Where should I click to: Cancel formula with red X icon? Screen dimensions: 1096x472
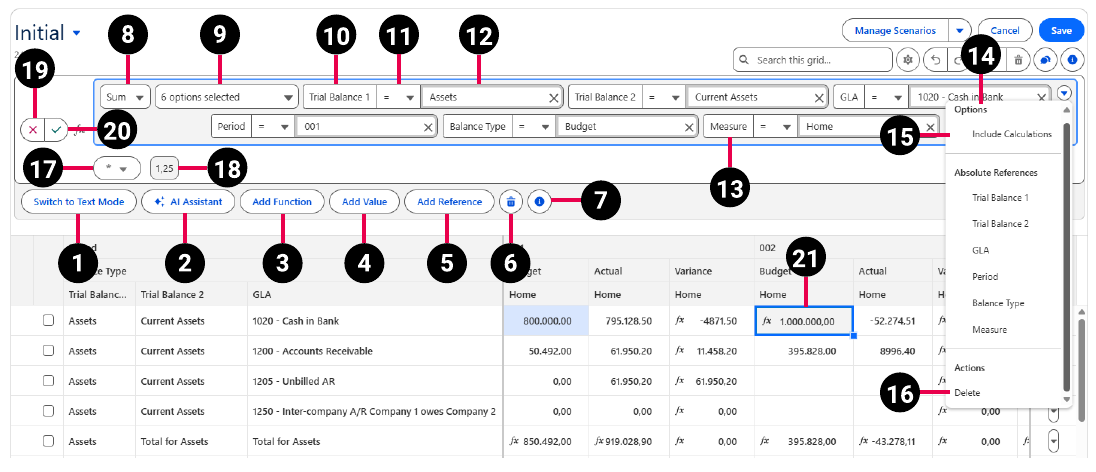33,129
